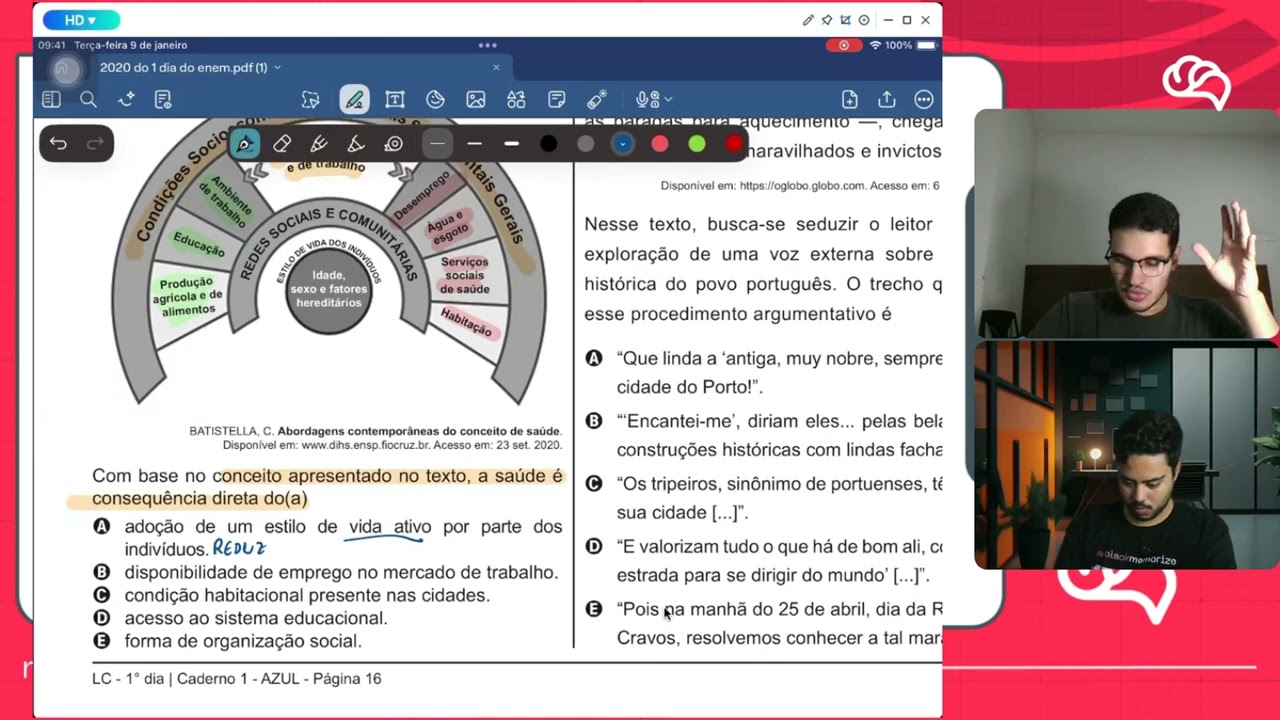Choose the highlighter in the floating toolbar
The height and width of the screenshot is (720, 1280).
click(356, 144)
